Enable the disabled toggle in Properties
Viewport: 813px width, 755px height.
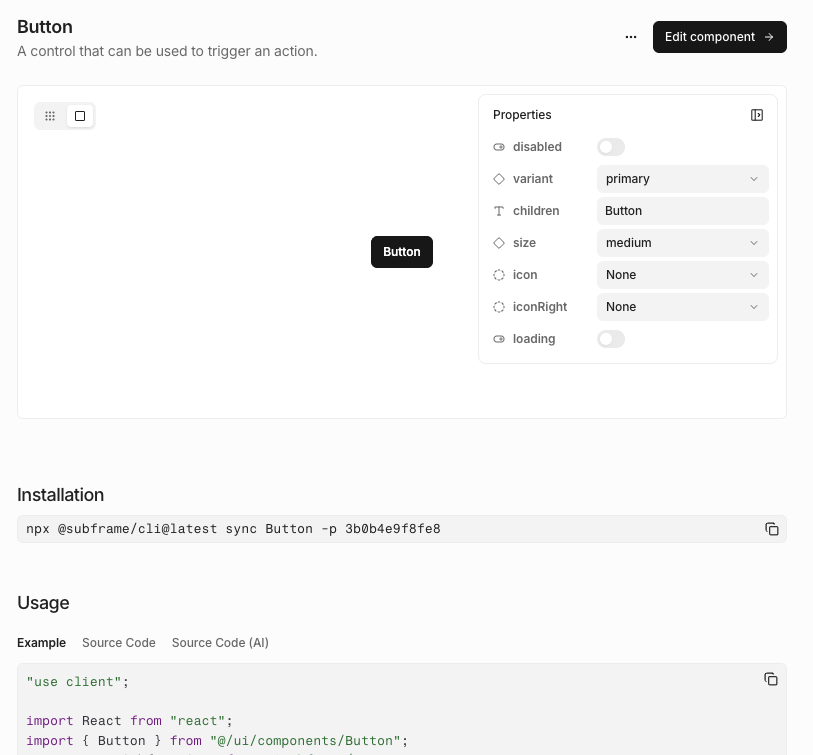click(x=611, y=147)
